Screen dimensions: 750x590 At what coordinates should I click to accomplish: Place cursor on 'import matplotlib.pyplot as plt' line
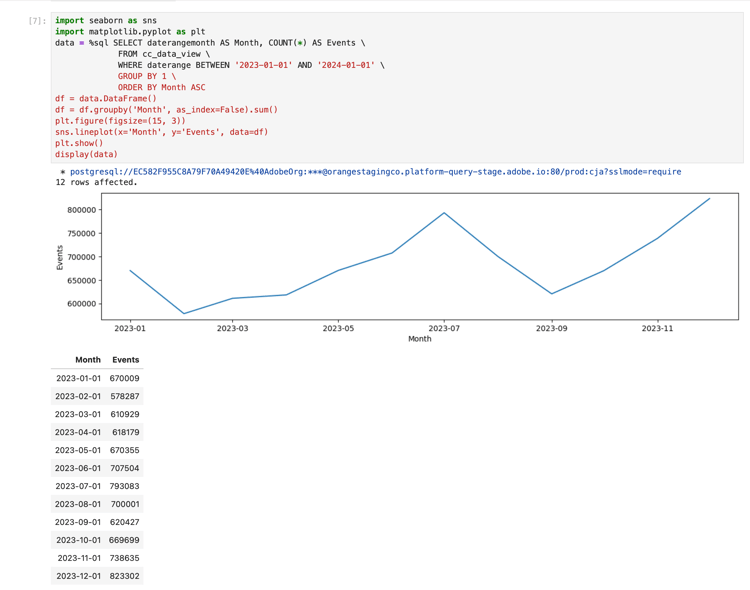coord(129,32)
